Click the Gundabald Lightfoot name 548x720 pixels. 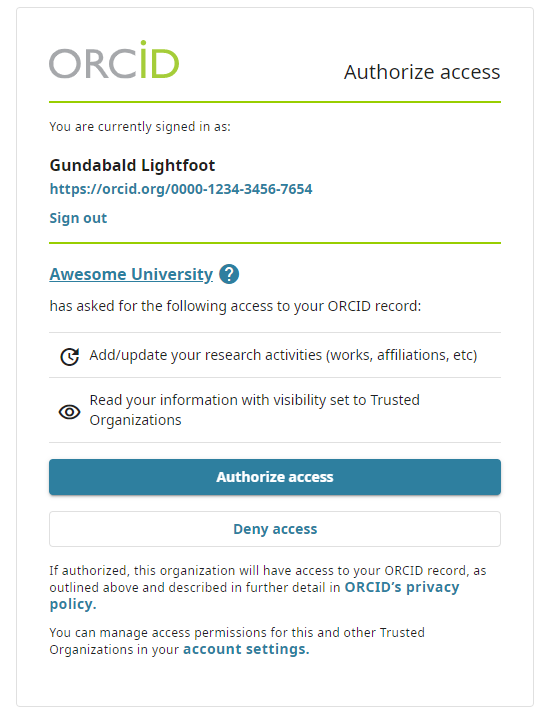(x=132, y=165)
